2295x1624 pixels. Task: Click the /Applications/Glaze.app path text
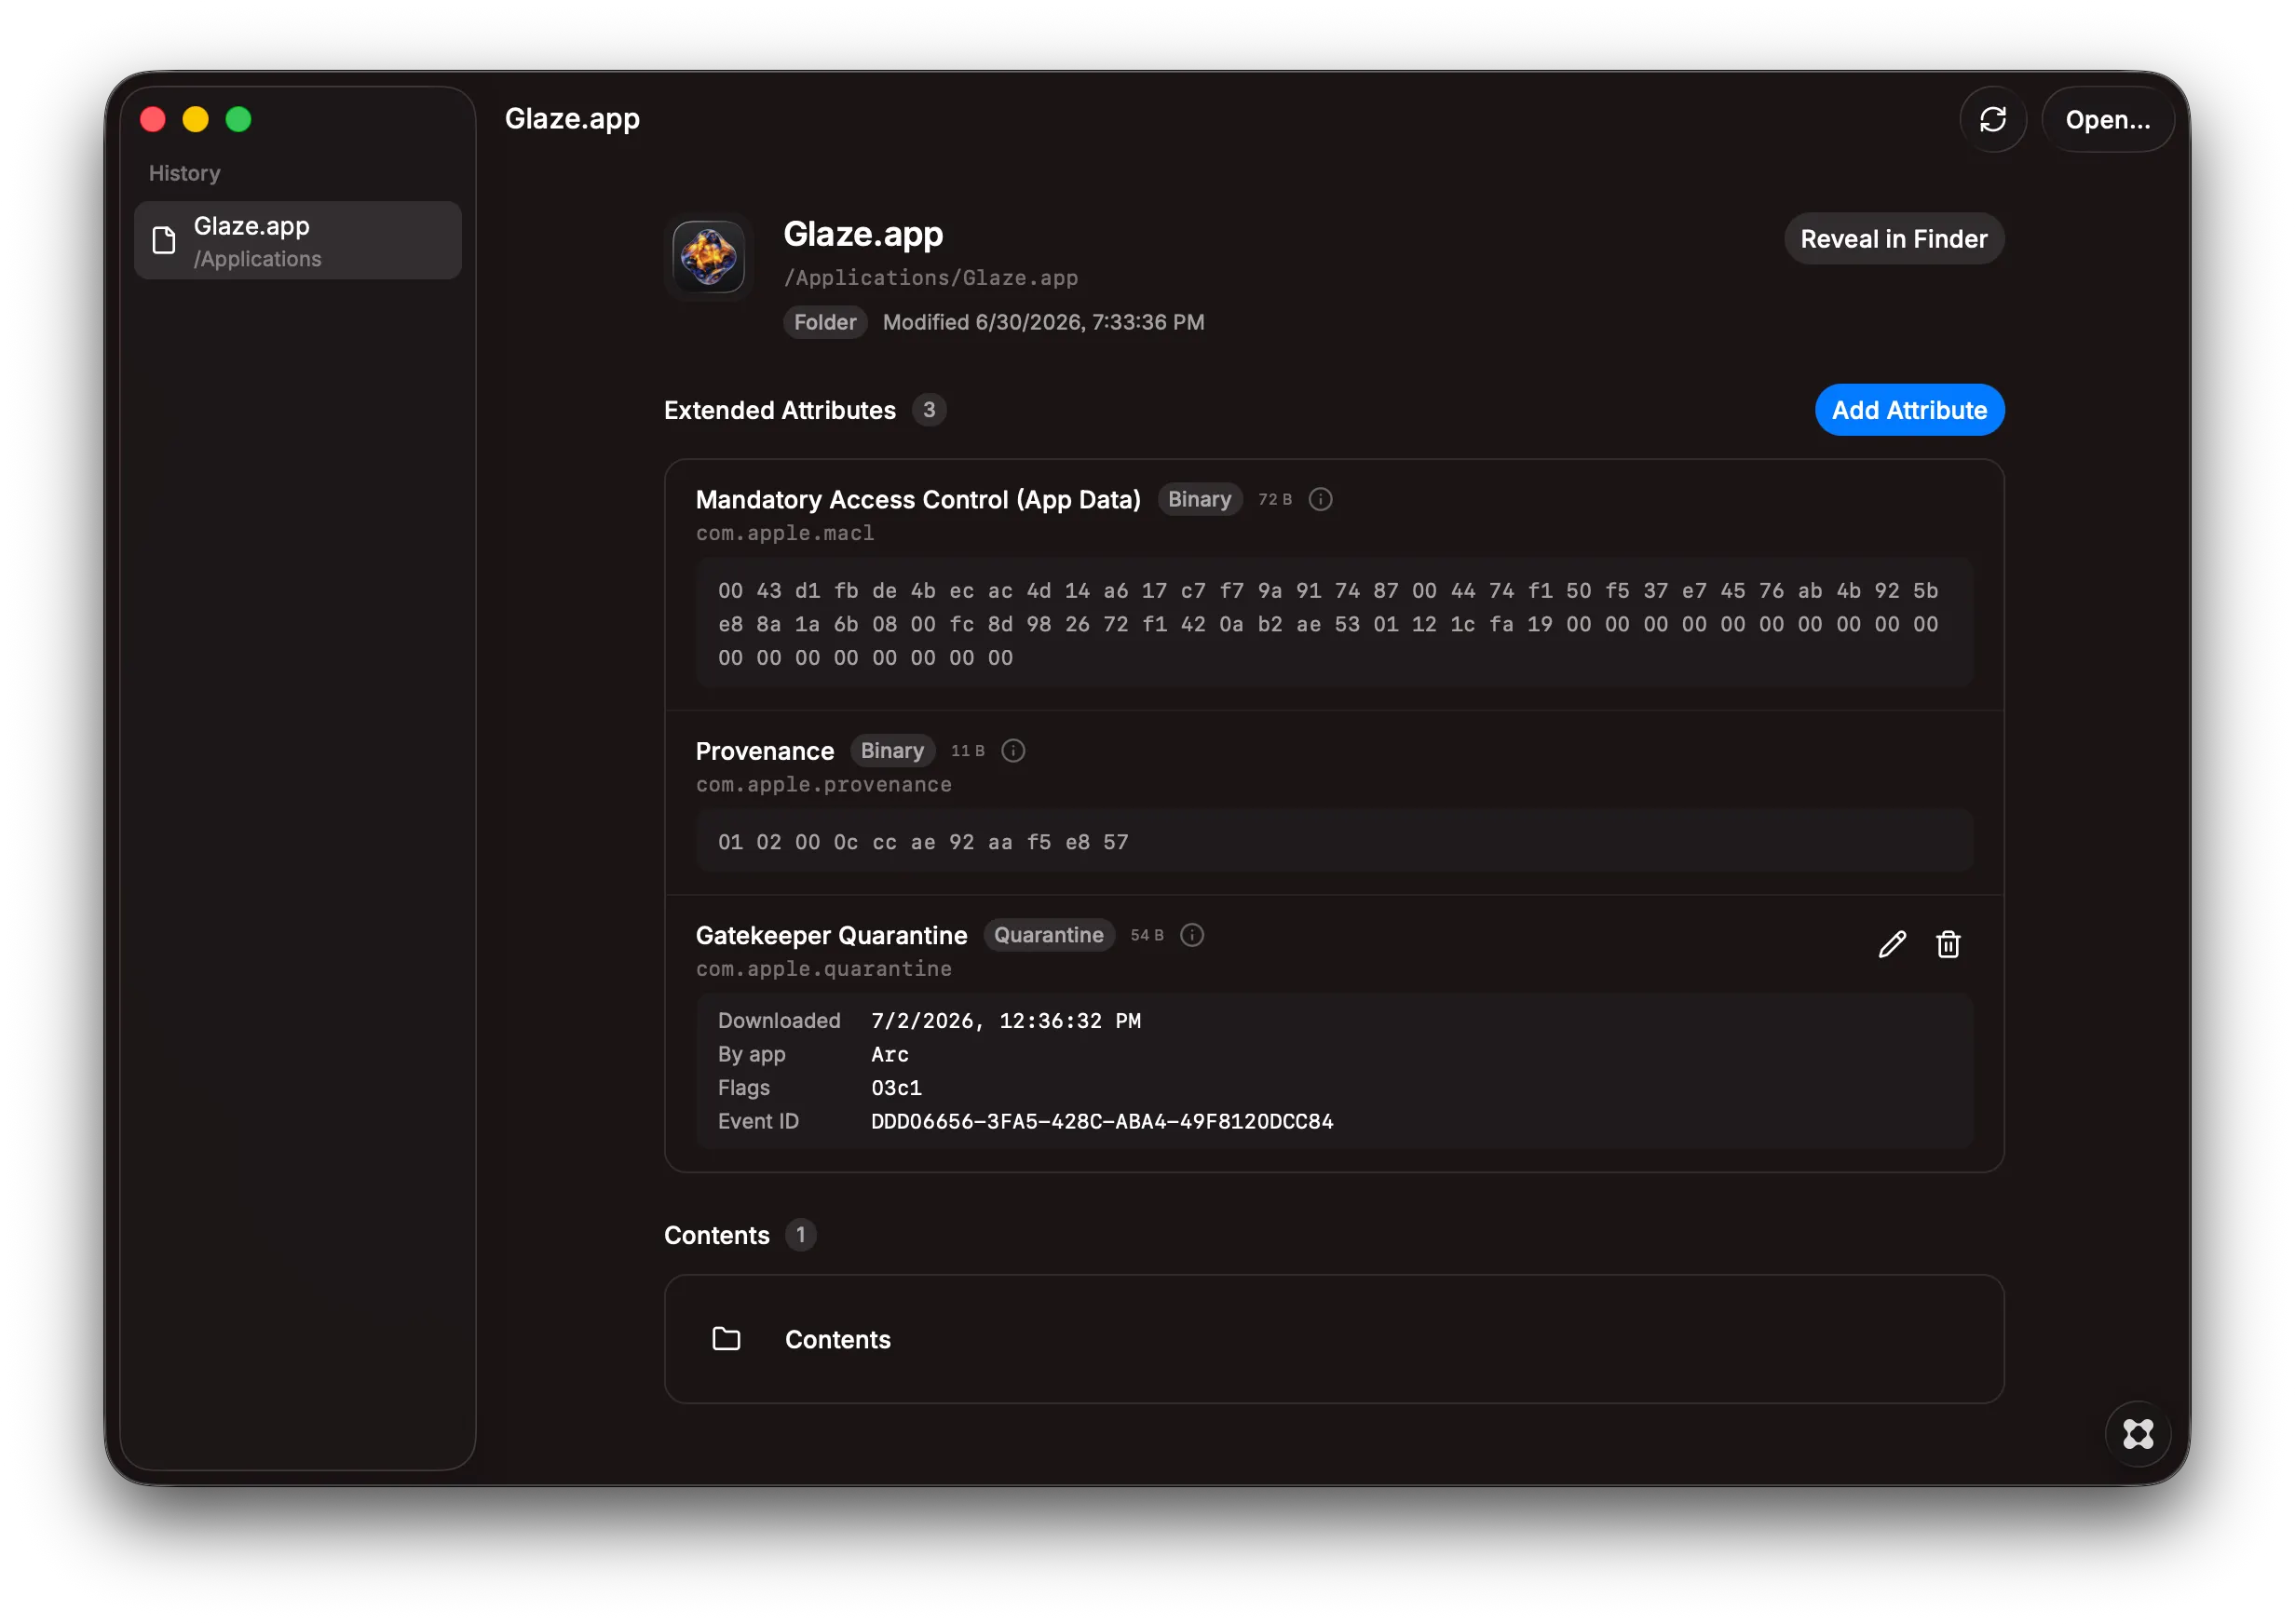pos(931,278)
